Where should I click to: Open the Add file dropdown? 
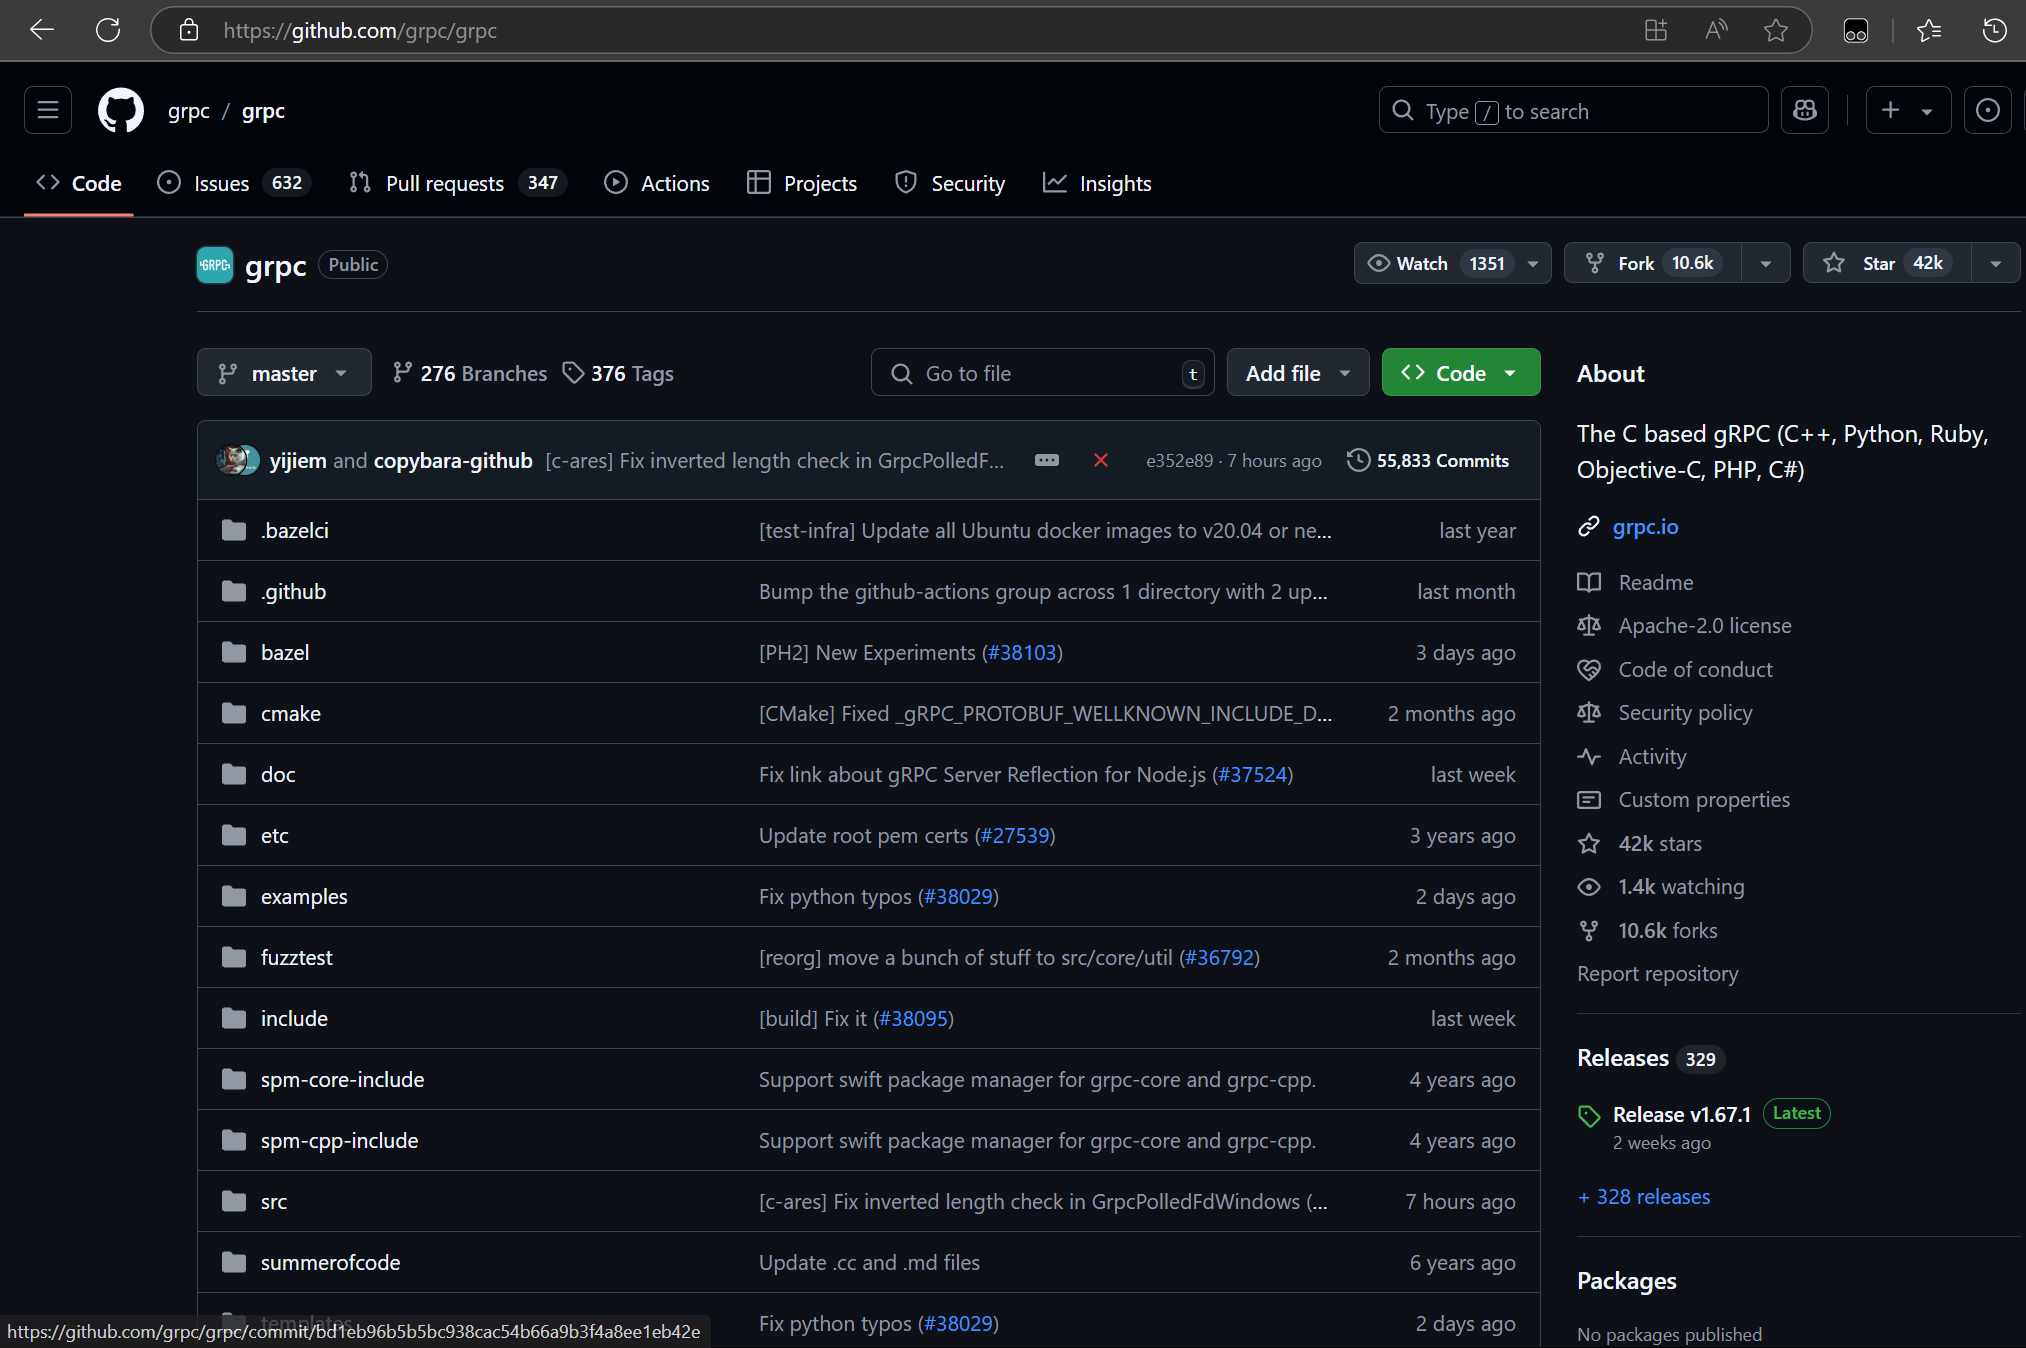[x=1297, y=373]
